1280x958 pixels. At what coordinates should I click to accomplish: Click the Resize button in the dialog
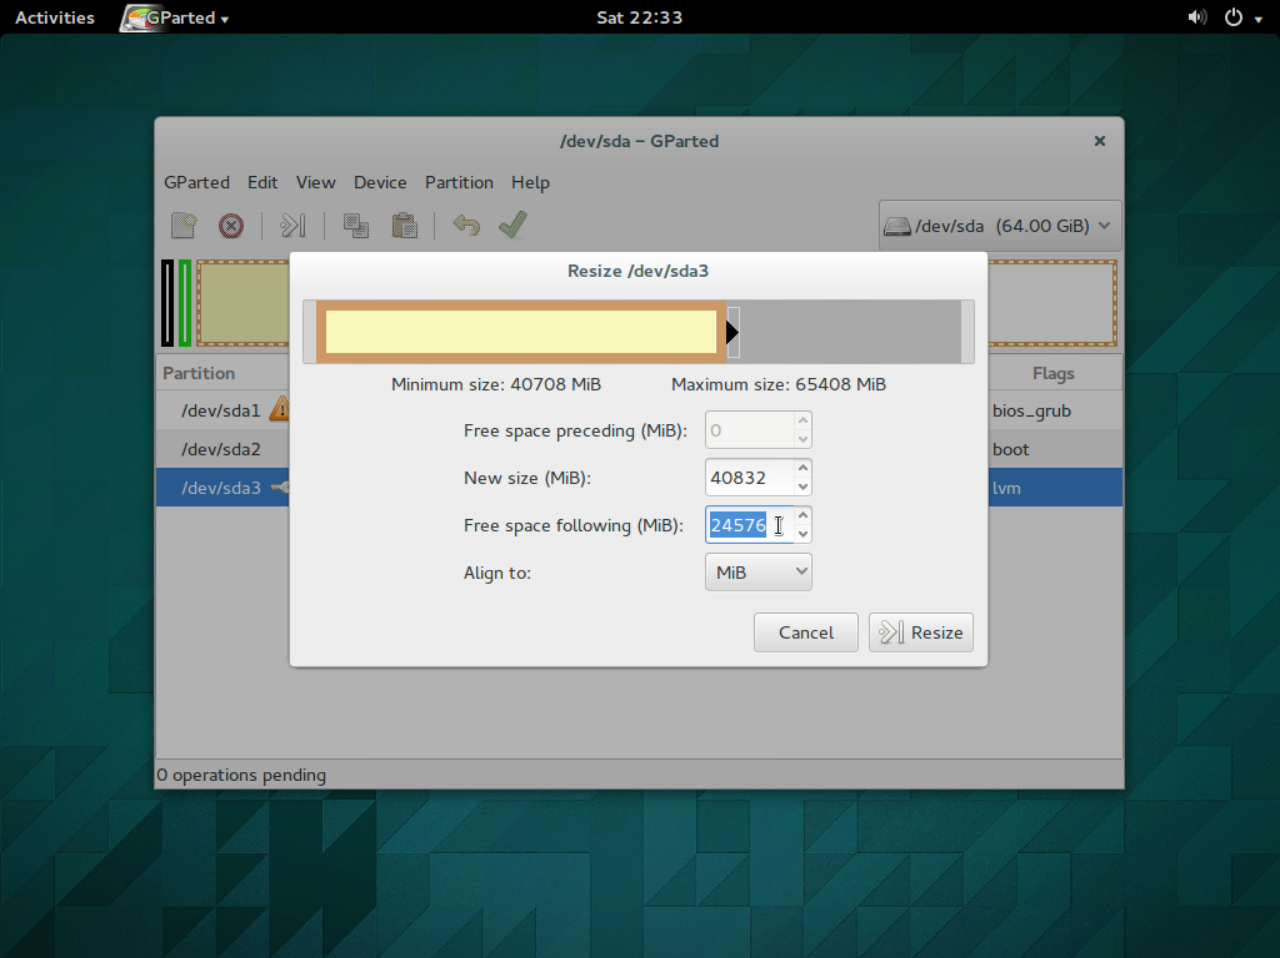(921, 632)
